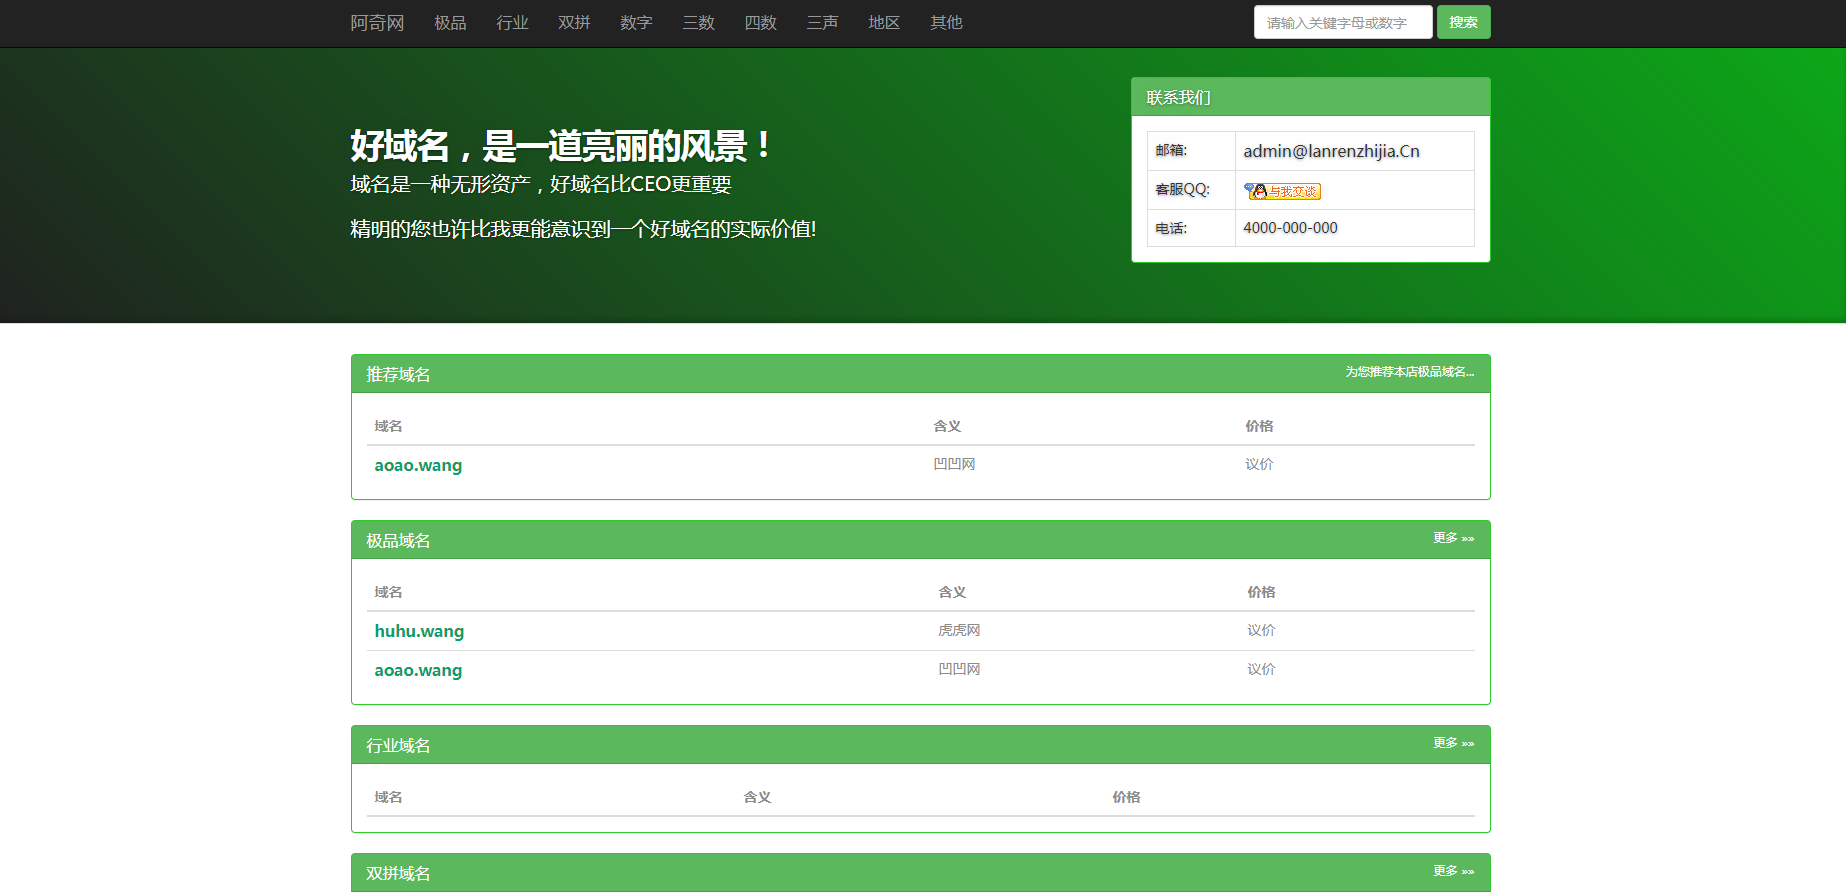
Task: Click phone number 4000-000-000
Action: point(1290,228)
